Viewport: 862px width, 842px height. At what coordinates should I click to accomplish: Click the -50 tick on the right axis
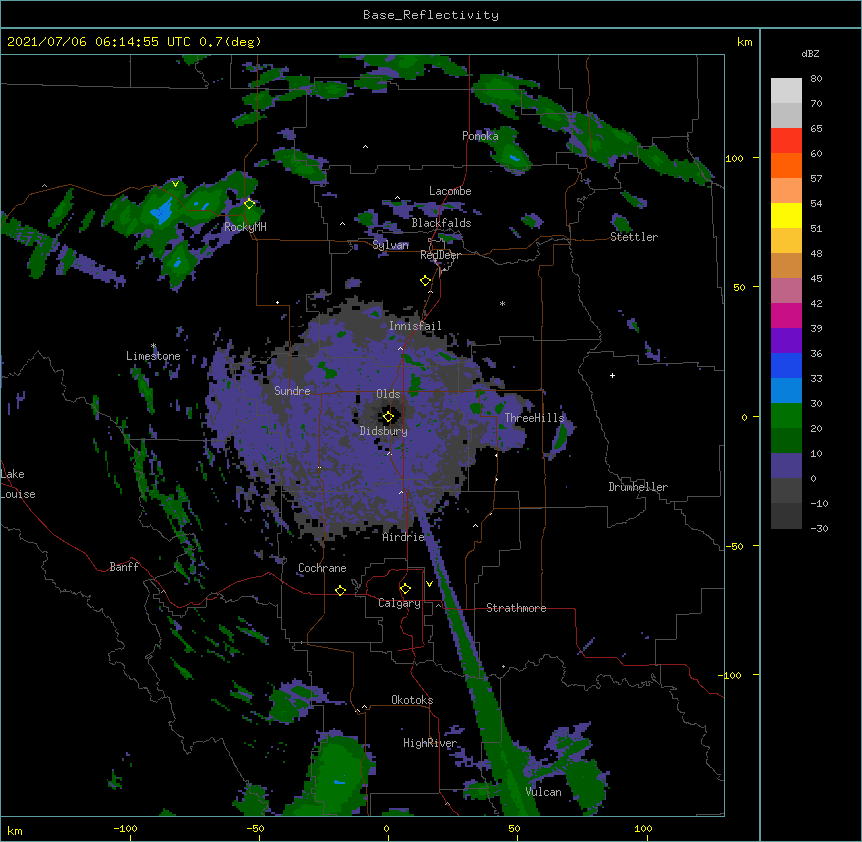tap(734, 546)
